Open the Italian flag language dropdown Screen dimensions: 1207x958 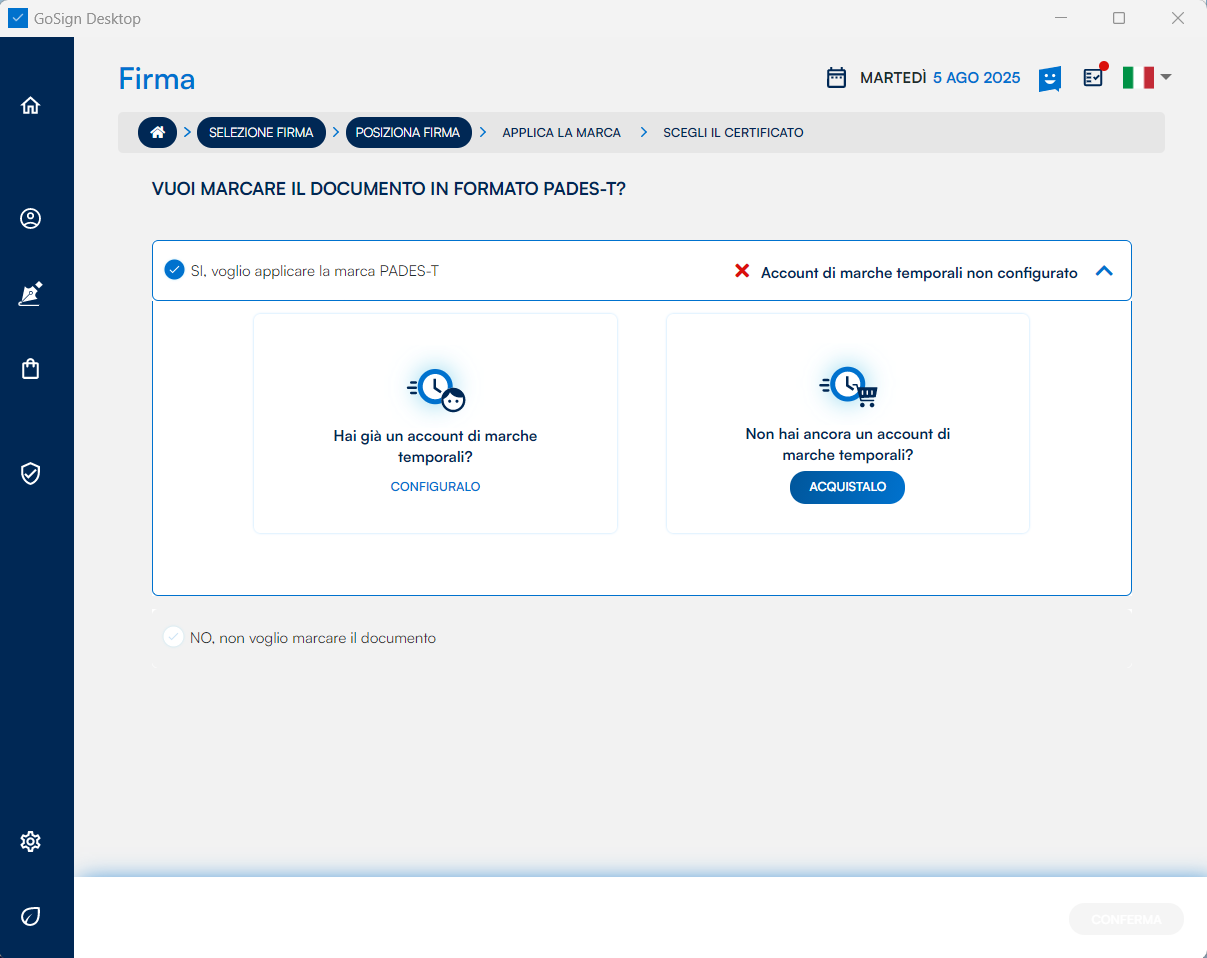[x=1146, y=77]
